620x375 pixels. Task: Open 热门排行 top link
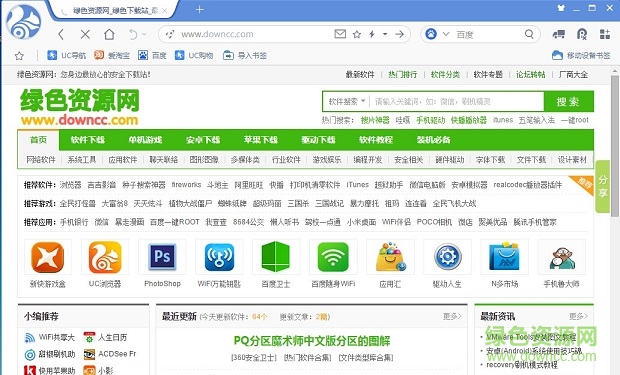coord(403,74)
